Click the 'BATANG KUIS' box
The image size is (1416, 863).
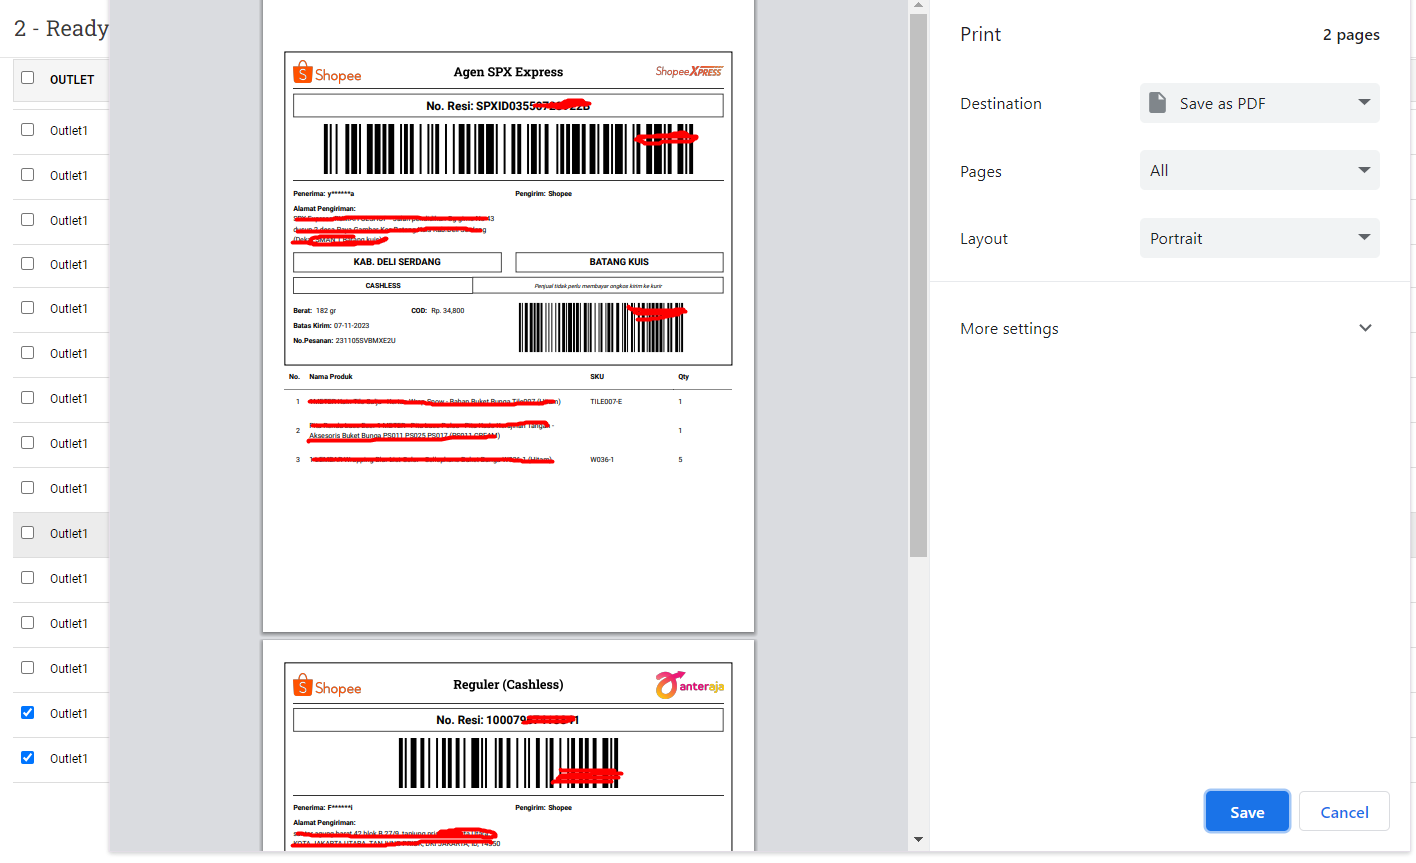pyautogui.click(x=619, y=262)
